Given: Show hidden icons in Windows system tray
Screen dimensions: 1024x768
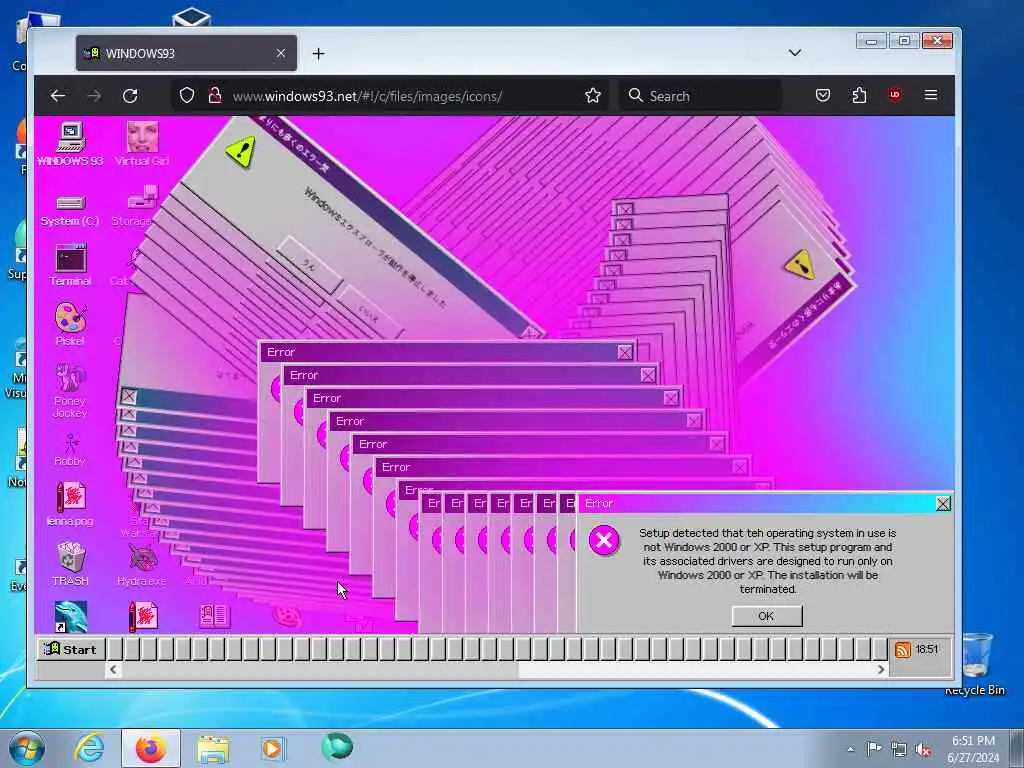Looking at the screenshot, I should click(850, 749).
